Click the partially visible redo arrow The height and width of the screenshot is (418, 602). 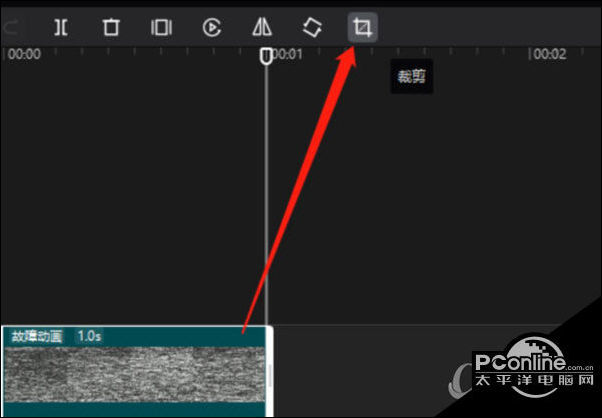coord(10,28)
